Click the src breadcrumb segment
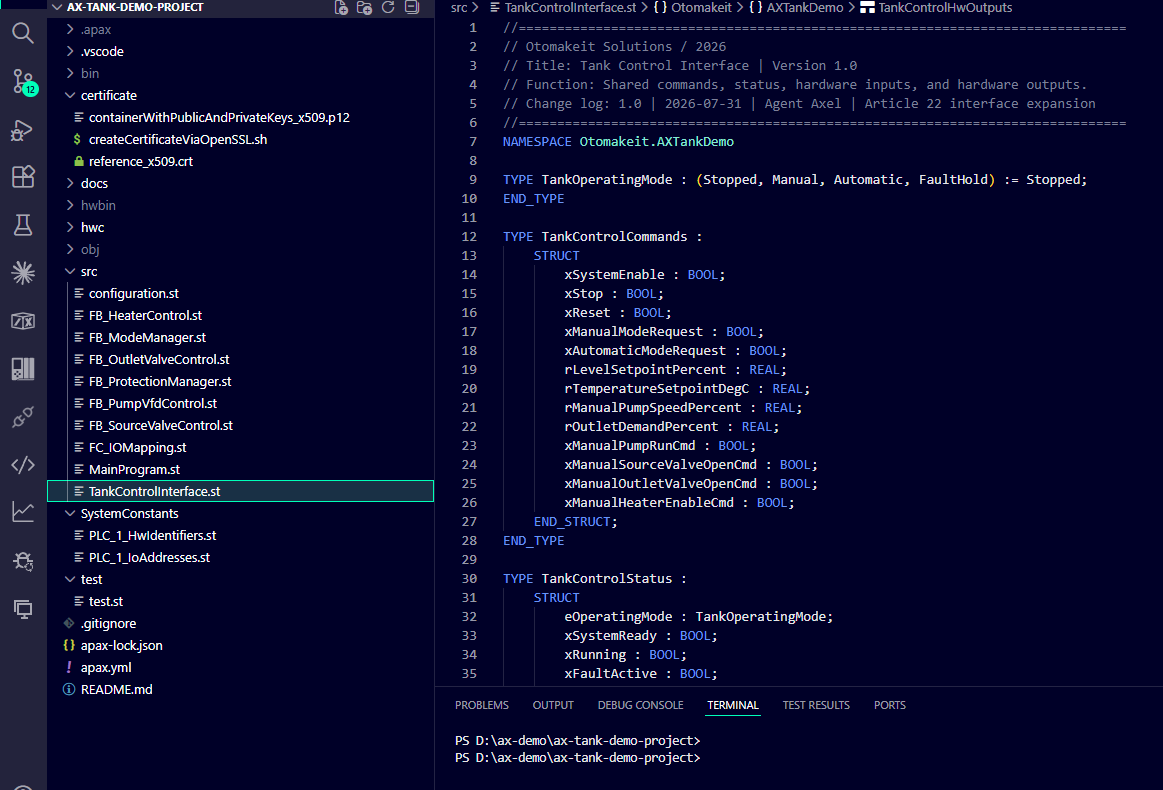1163x790 pixels. click(x=459, y=7)
